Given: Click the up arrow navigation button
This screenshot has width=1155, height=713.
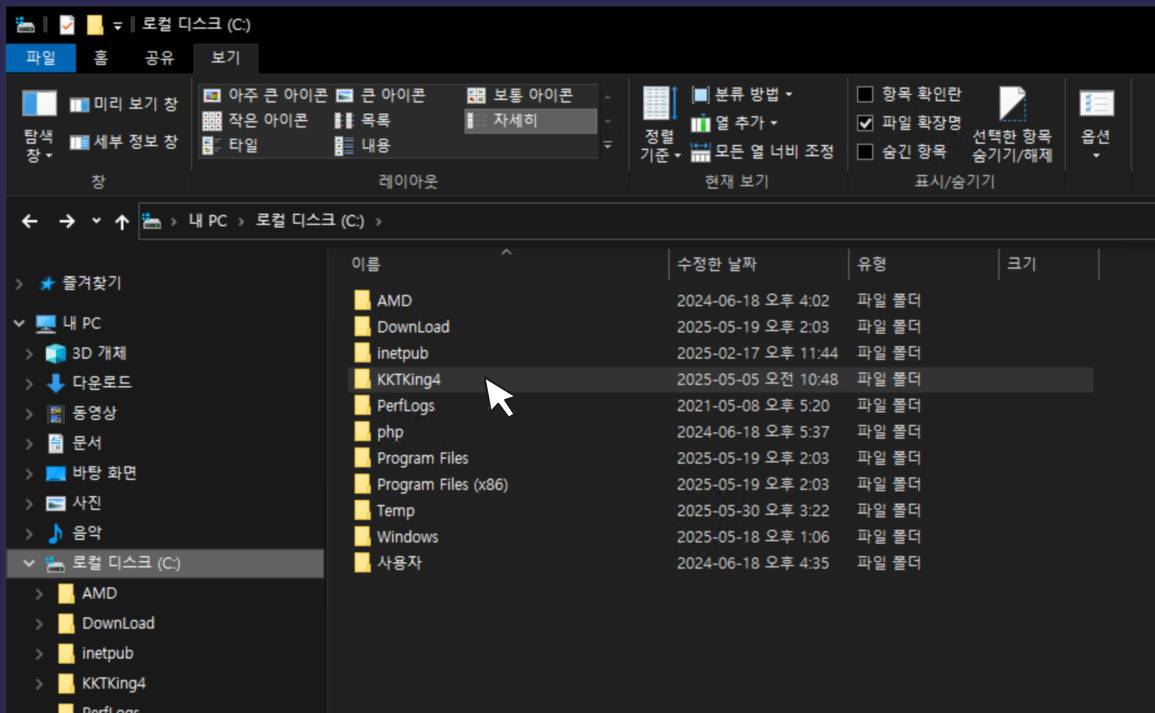Looking at the screenshot, I should point(122,221).
